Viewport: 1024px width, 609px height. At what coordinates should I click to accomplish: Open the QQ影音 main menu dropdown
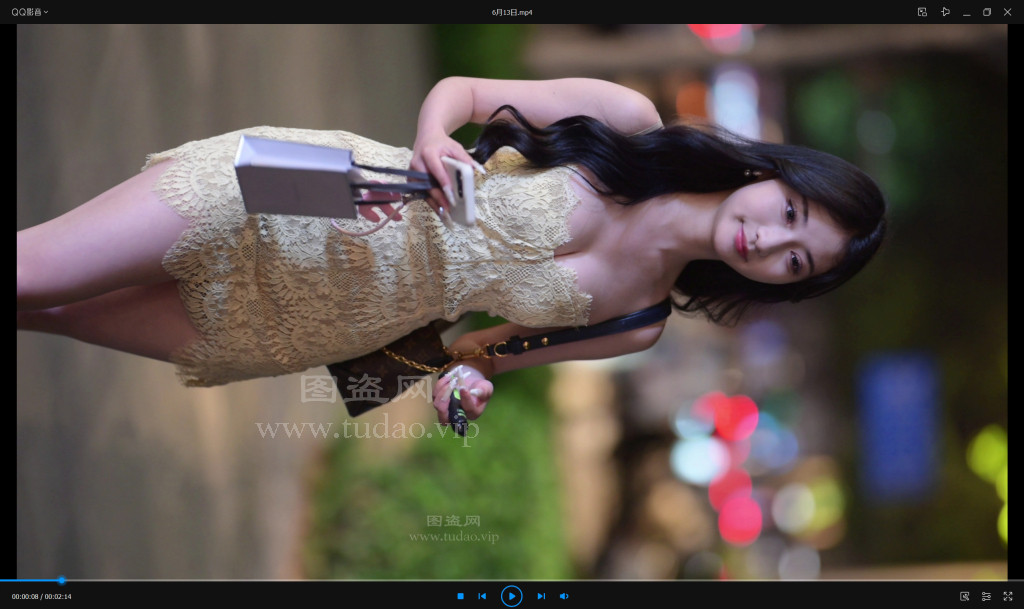point(27,12)
